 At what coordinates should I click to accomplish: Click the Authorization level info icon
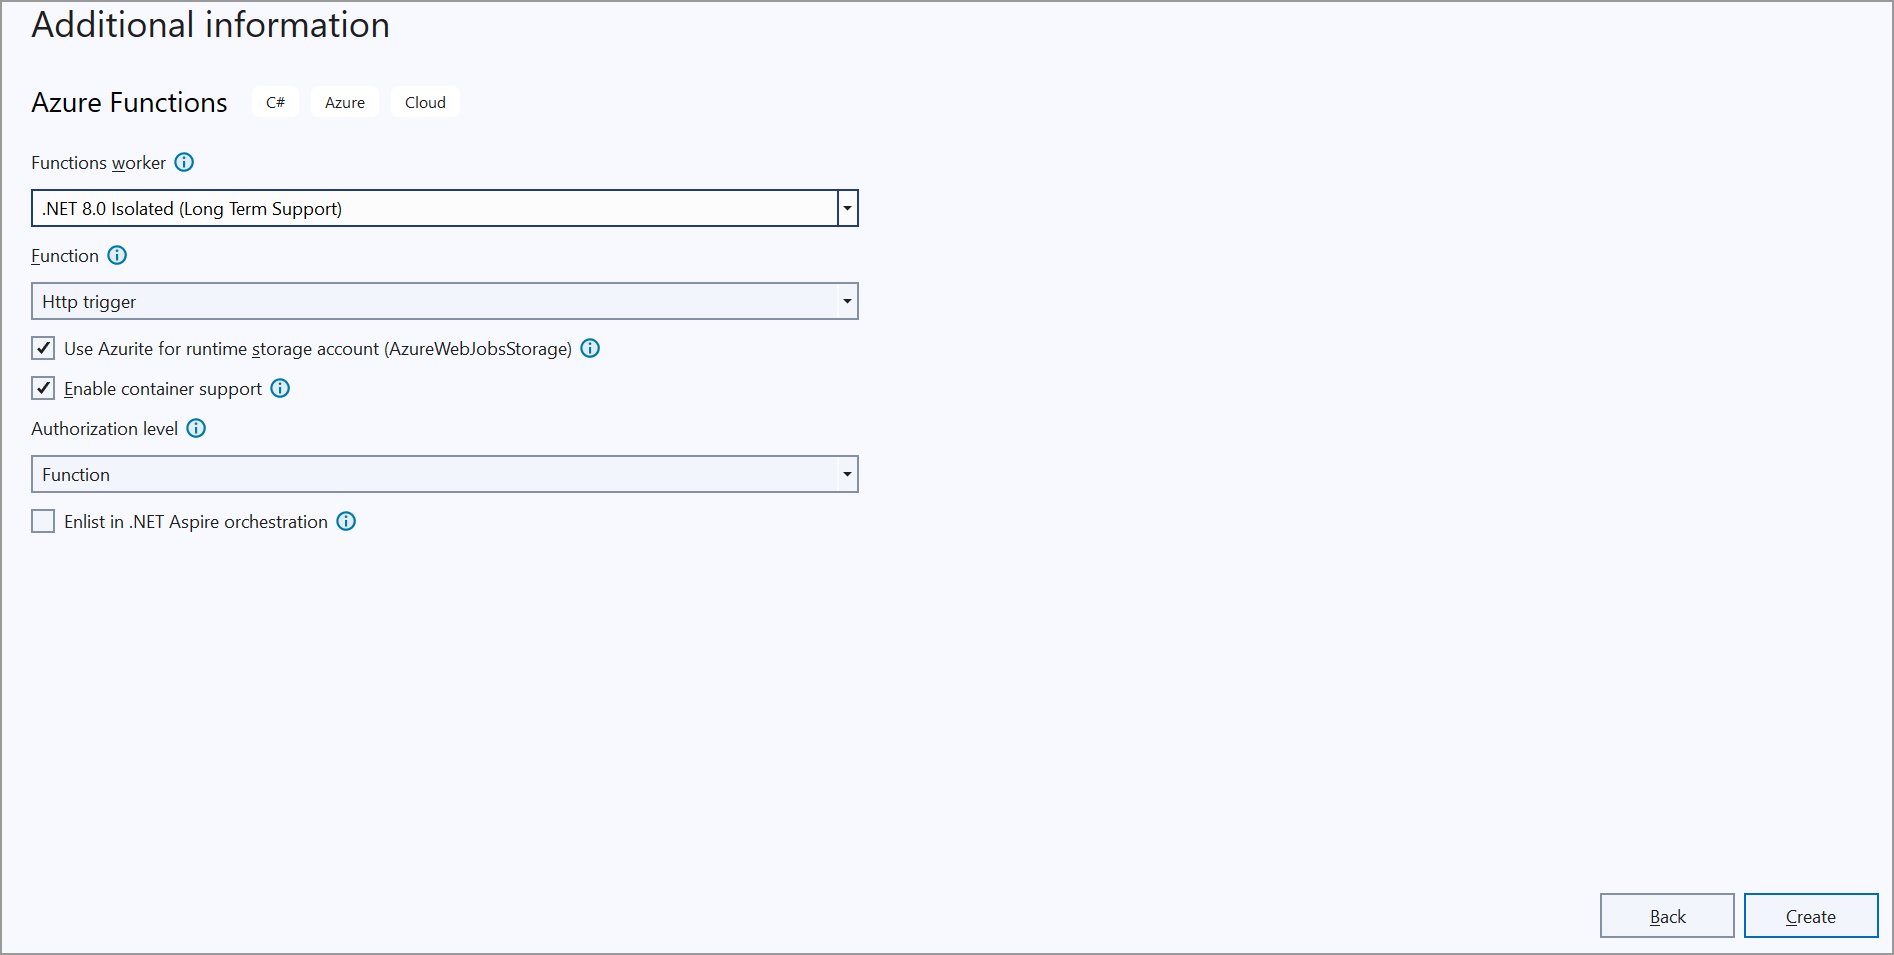pyautogui.click(x=196, y=428)
